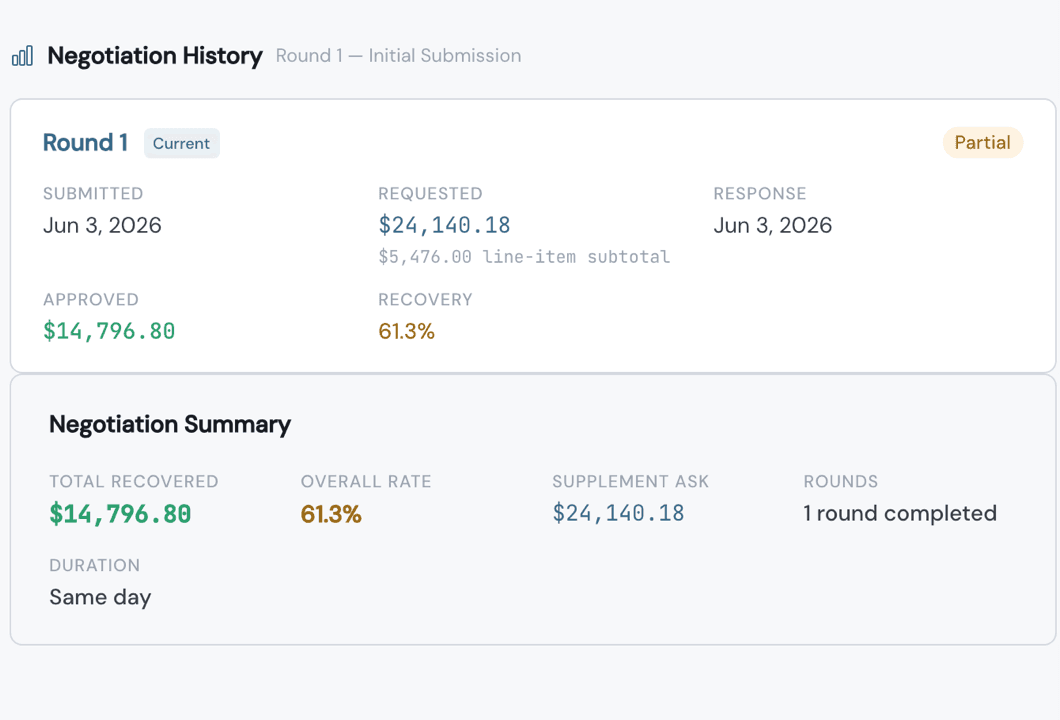Screen dimensions: 1060x720
Task: Click the TOTAL RECOVERED label
Action: (134, 481)
